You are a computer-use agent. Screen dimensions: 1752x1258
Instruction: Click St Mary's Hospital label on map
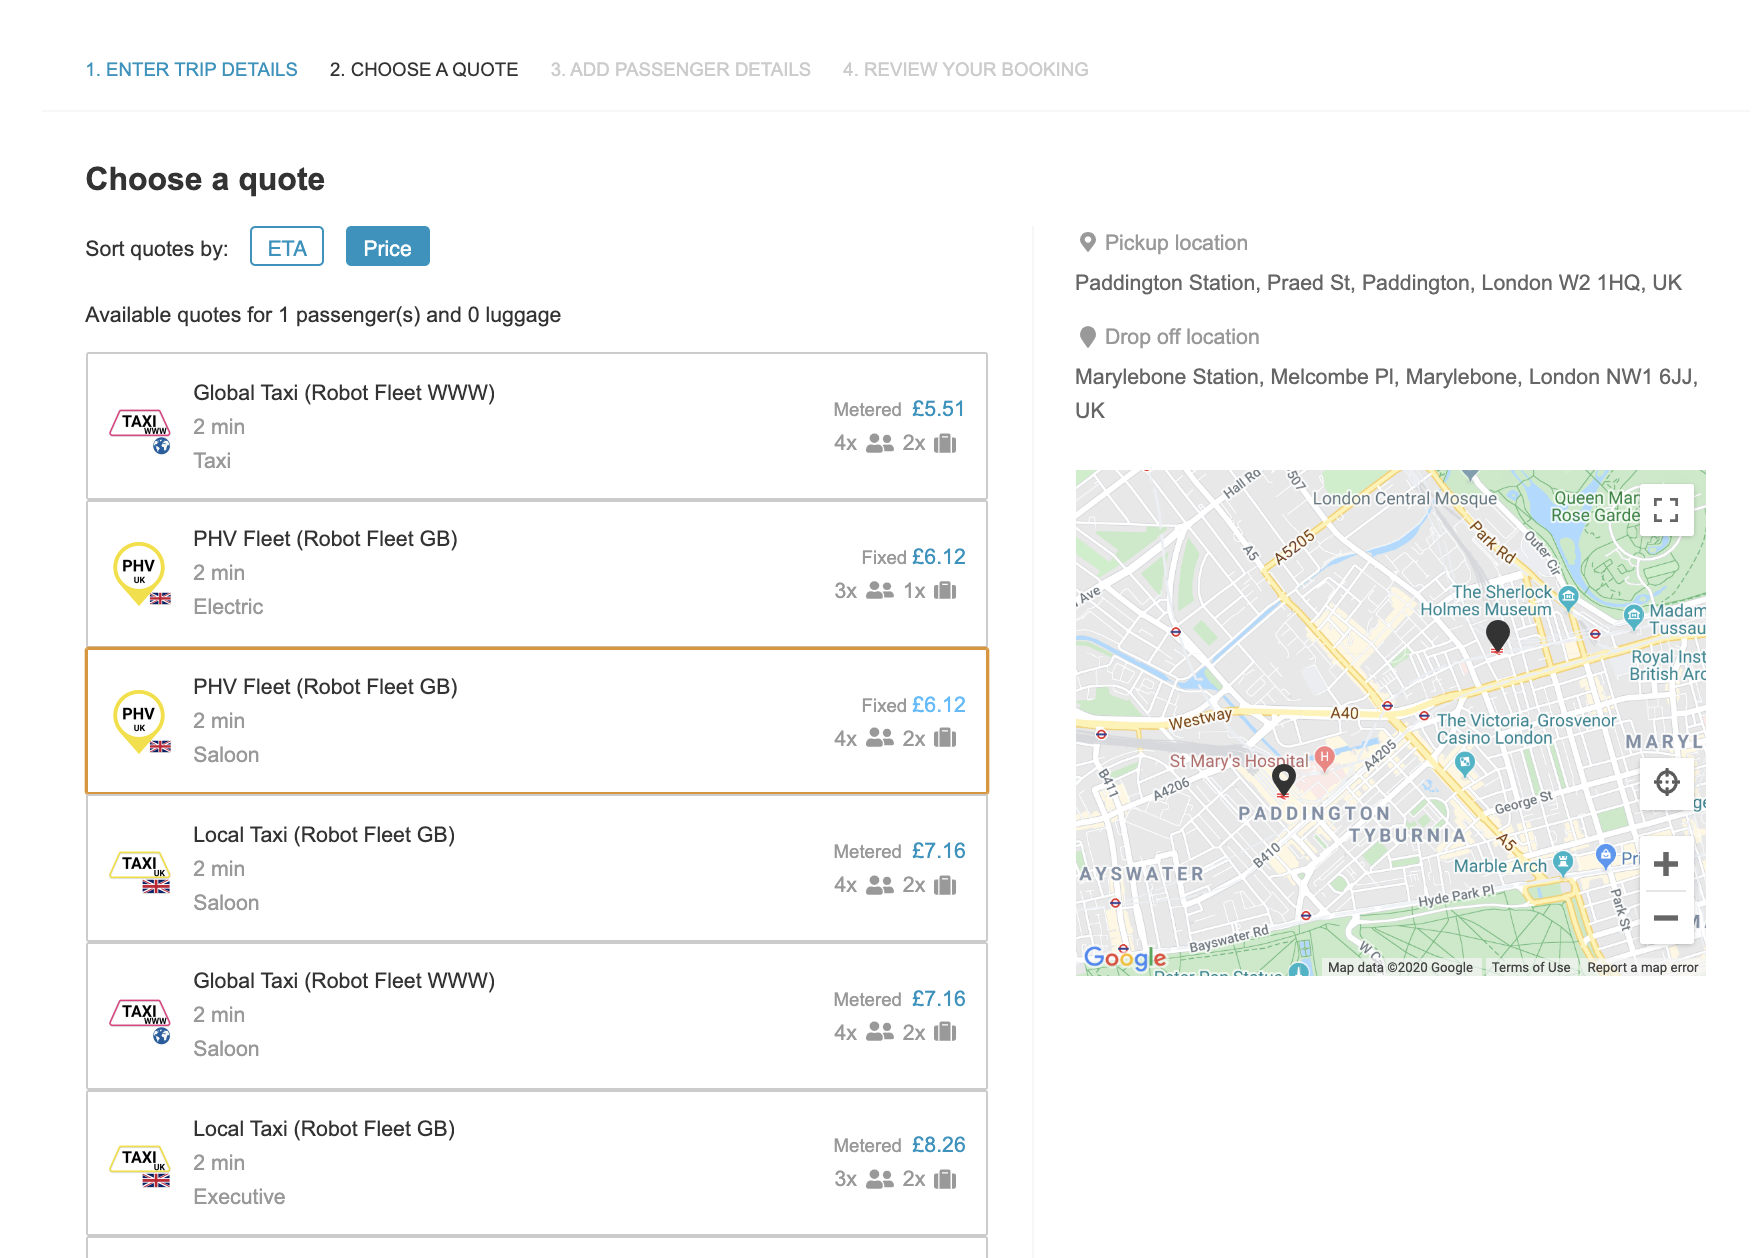coord(1239,761)
